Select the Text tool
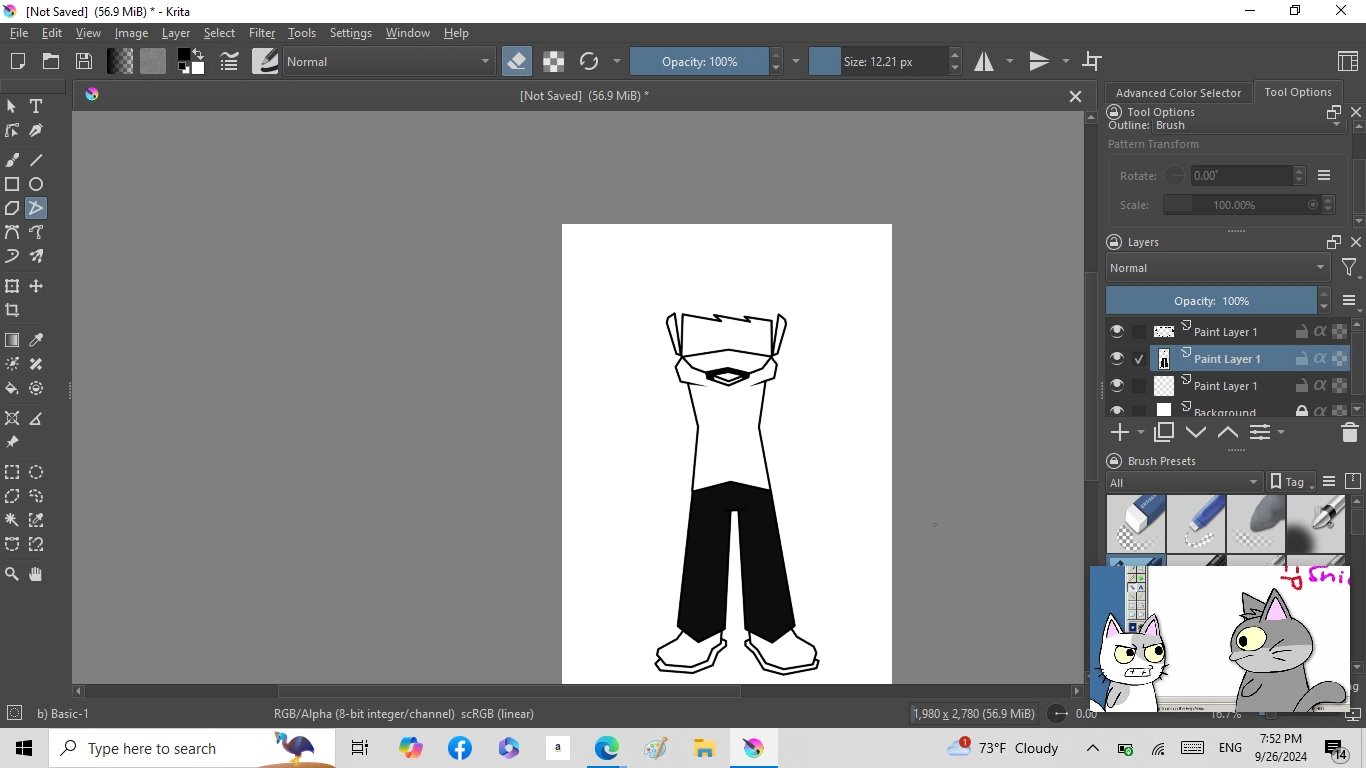 (x=36, y=106)
